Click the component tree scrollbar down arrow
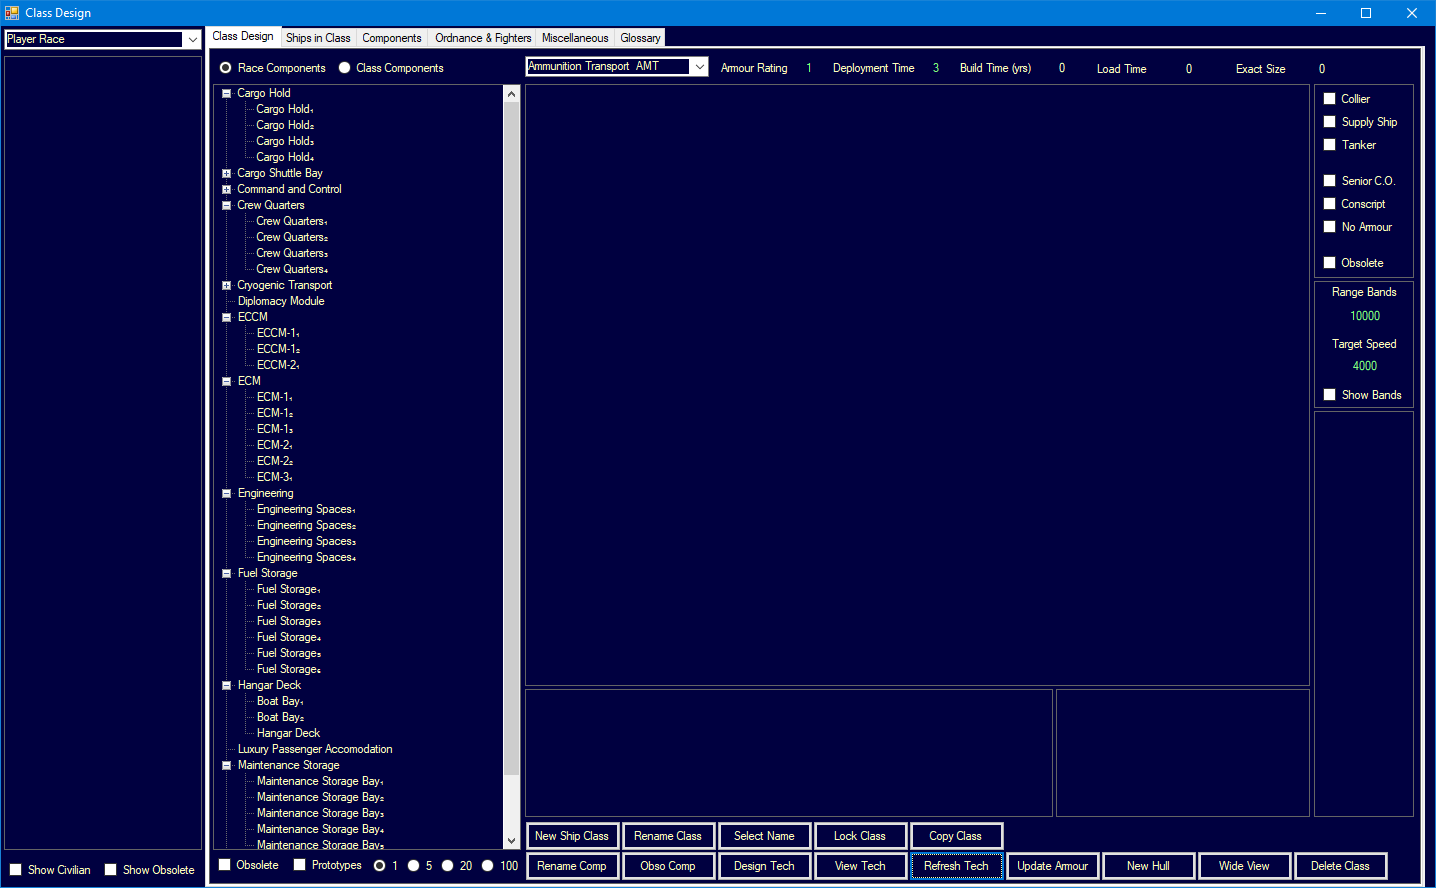Viewport: 1436px width, 888px height. [x=511, y=841]
